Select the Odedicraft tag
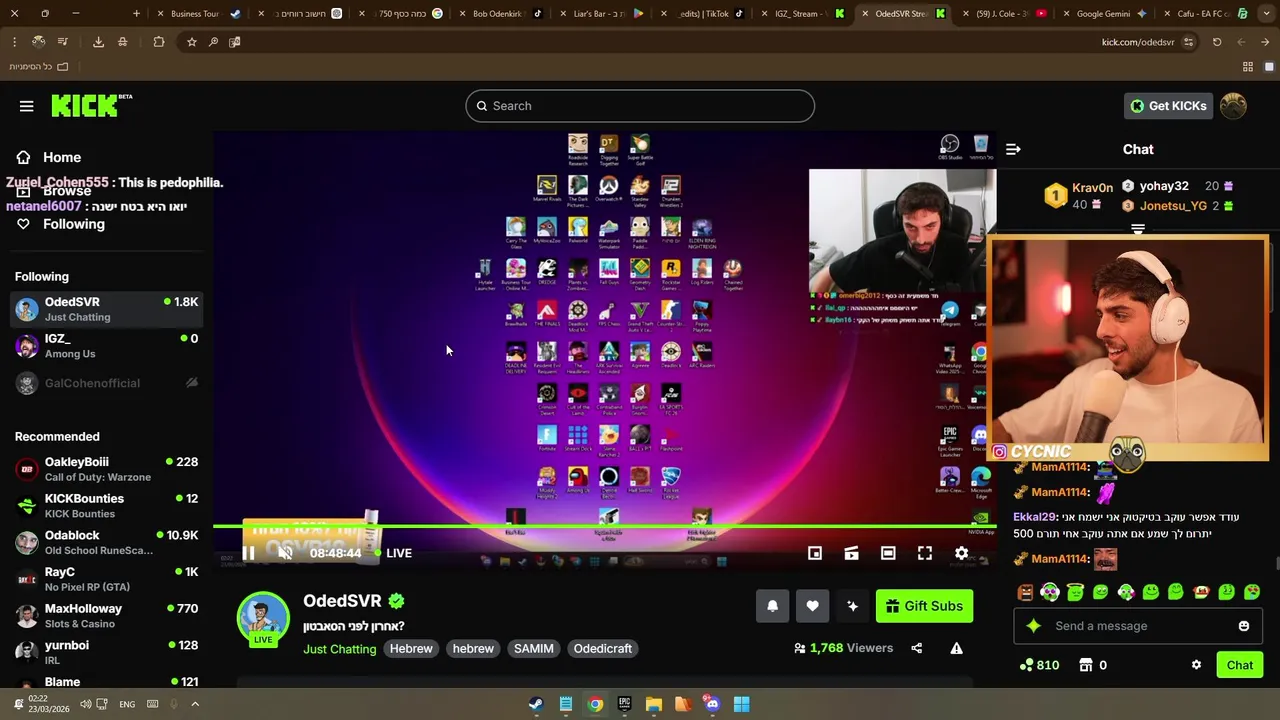The height and width of the screenshot is (720, 1280). [x=603, y=649]
